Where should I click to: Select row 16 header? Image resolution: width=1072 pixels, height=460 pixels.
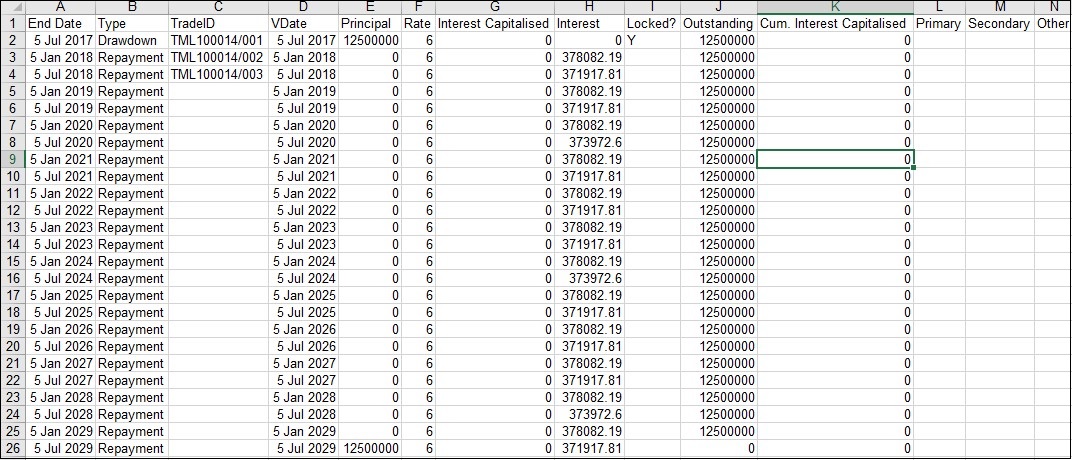click(12, 278)
